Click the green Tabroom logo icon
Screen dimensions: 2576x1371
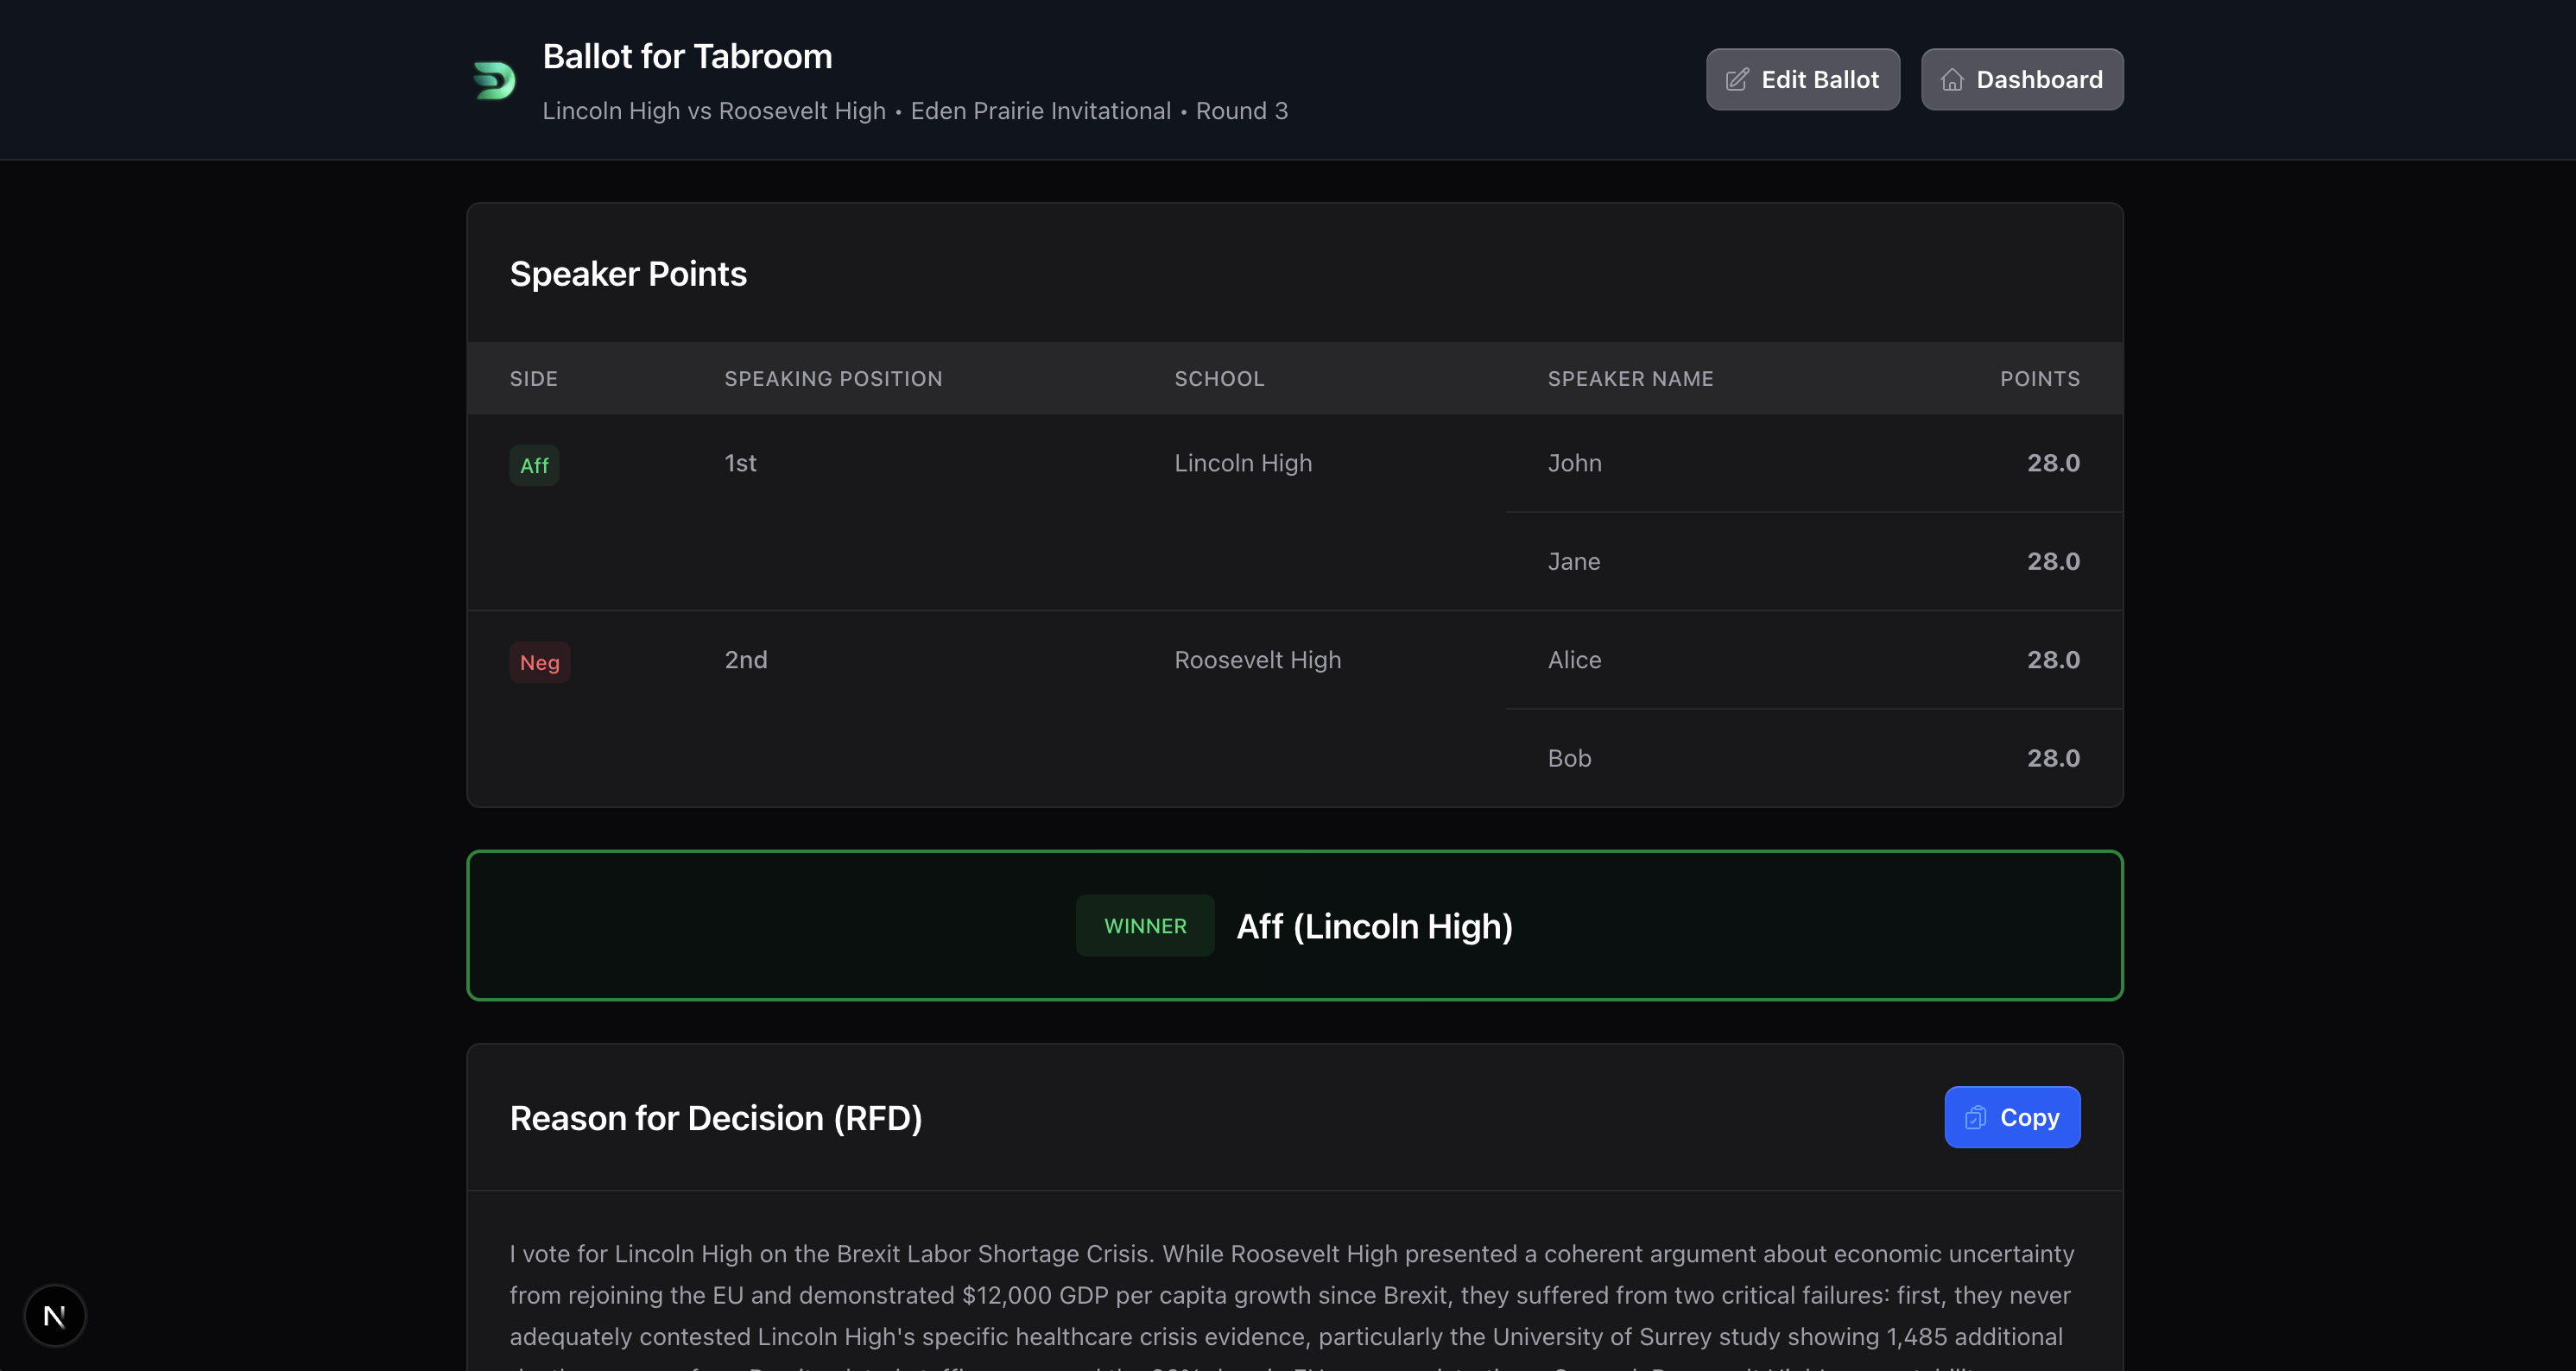click(x=493, y=80)
